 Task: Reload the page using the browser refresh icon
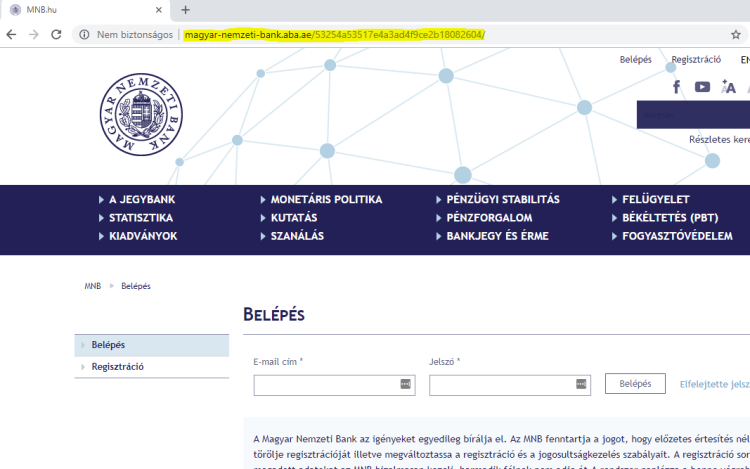click(x=58, y=34)
